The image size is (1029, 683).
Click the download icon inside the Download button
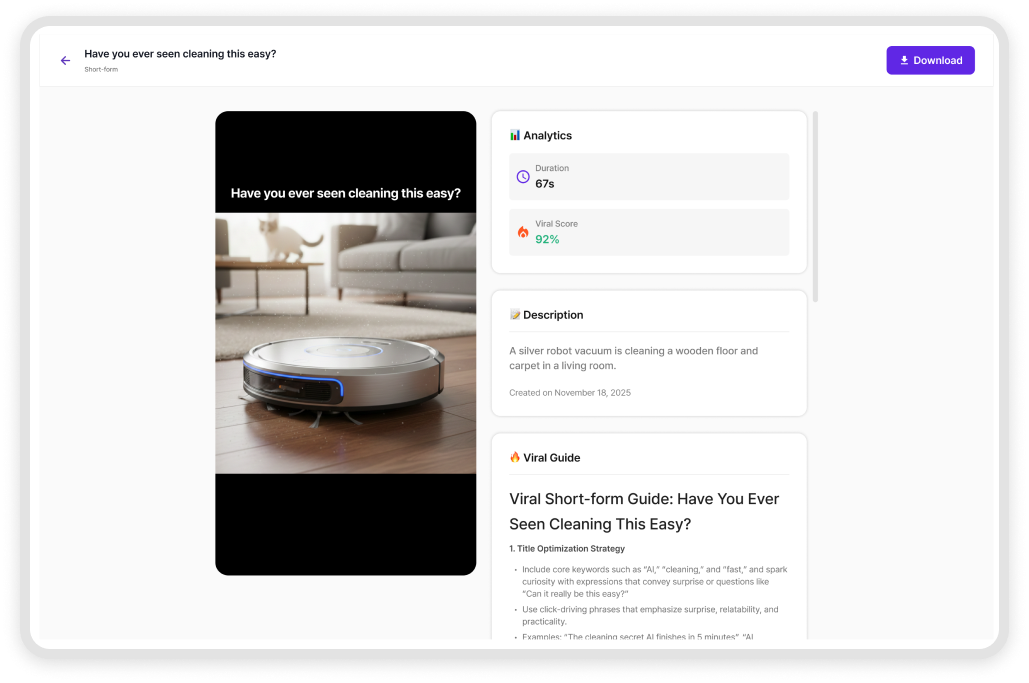click(x=904, y=60)
